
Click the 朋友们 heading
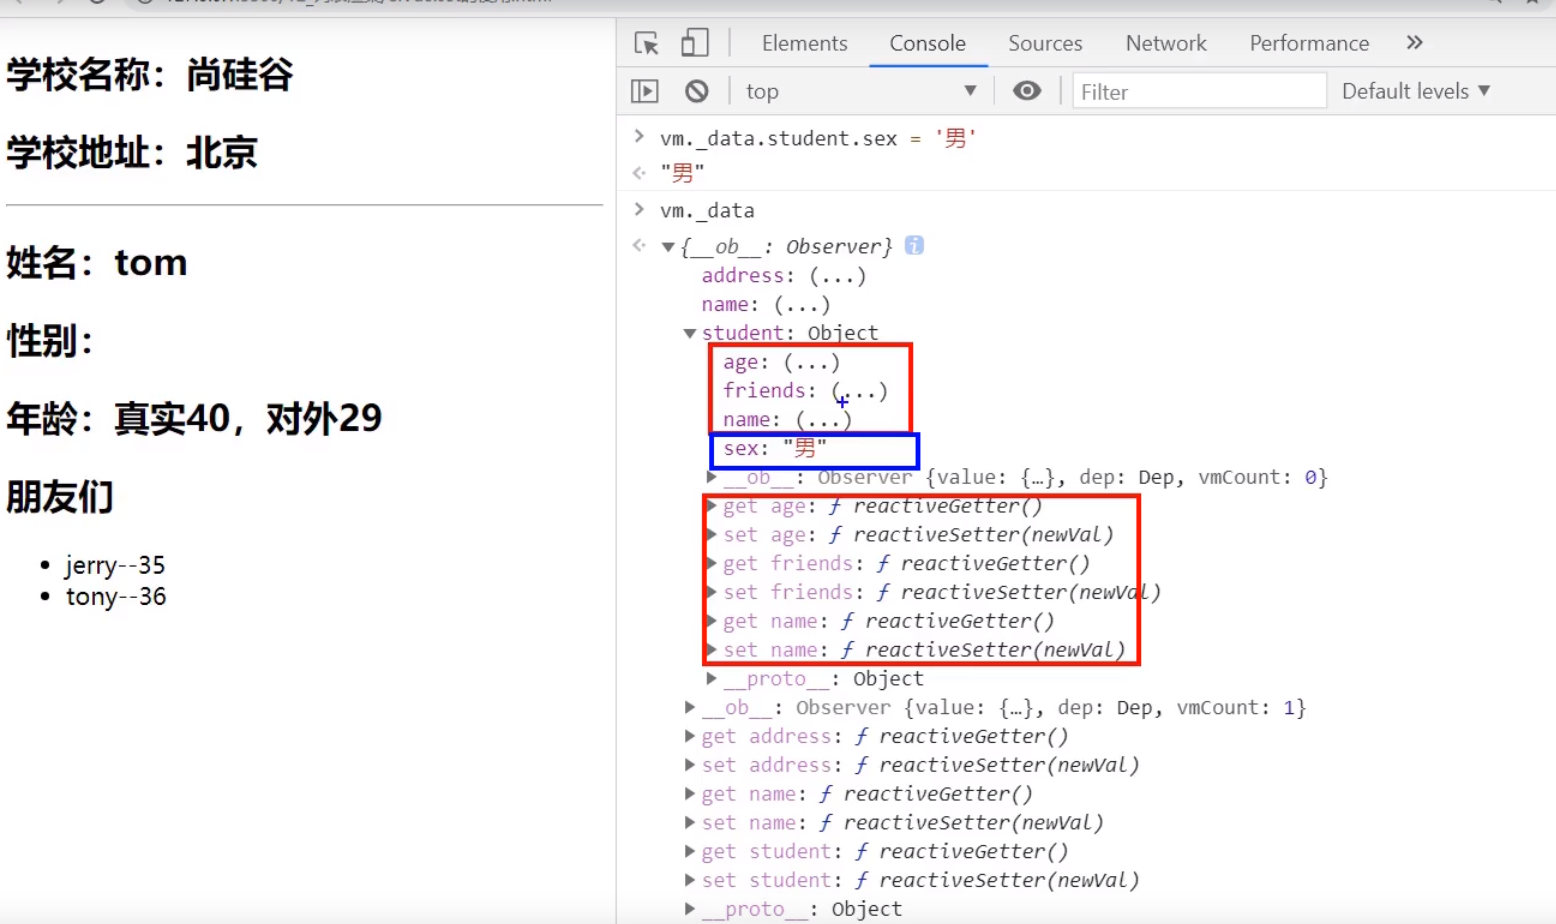[x=60, y=496]
